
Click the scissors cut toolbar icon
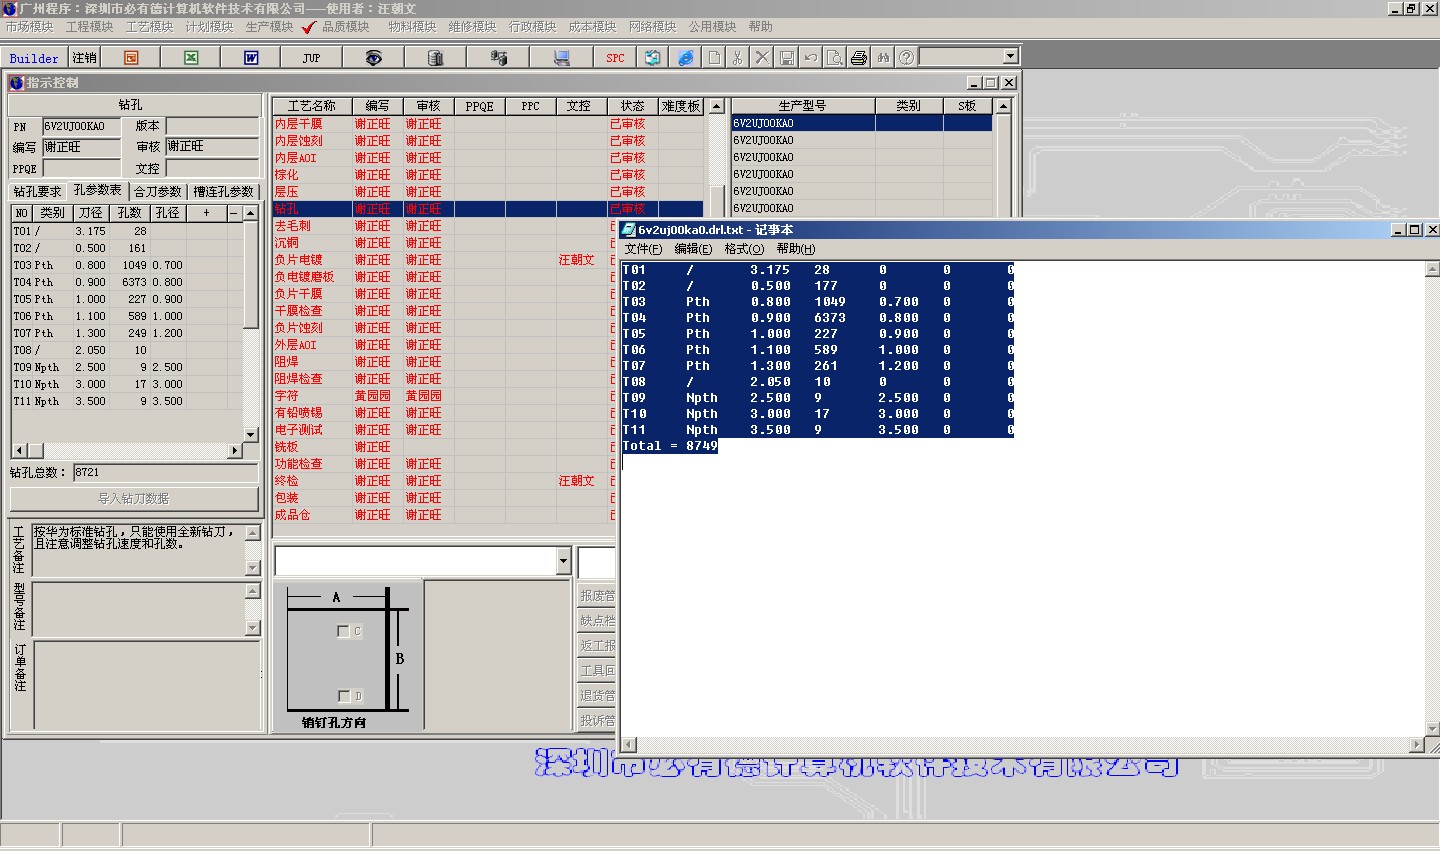[738, 58]
